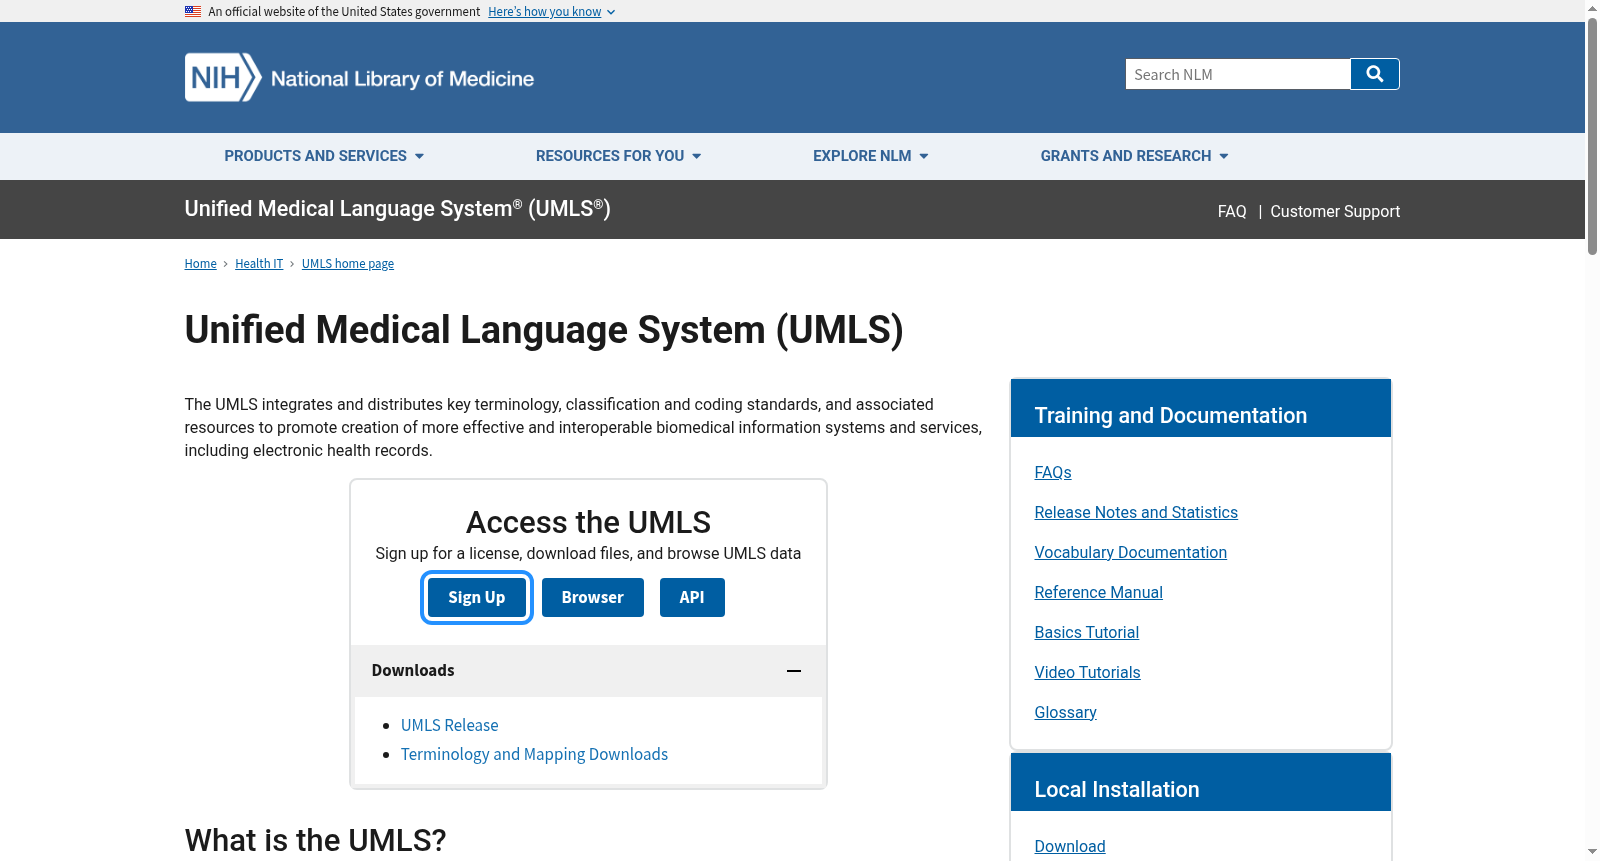The height and width of the screenshot is (861, 1600).
Task: Open Terminology and Mapping Downloads link
Action: (x=534, y=754)
